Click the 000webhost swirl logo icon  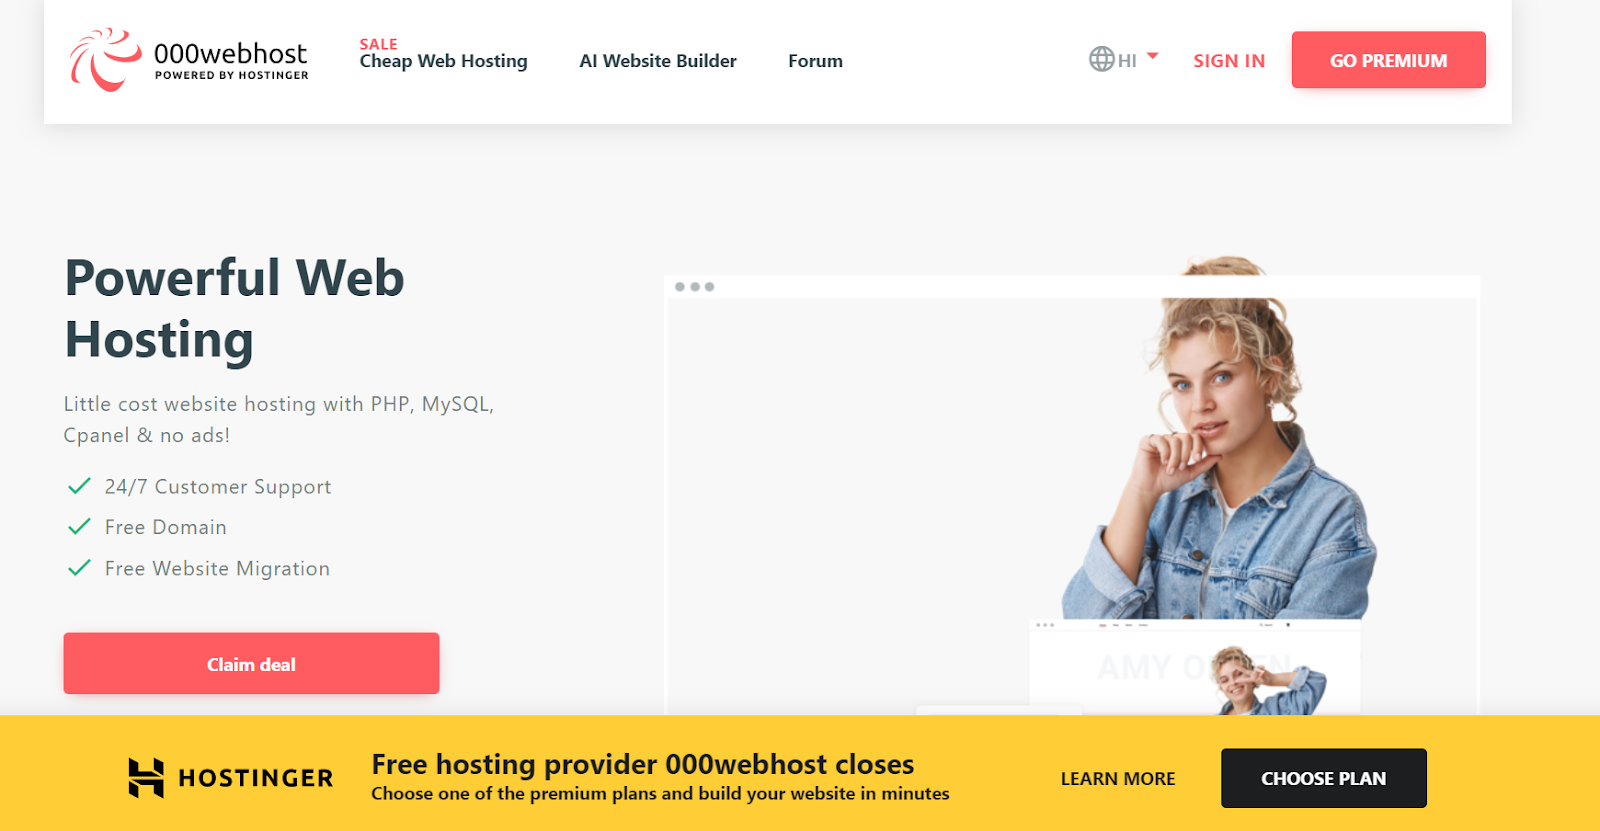(x=105, y=60)
